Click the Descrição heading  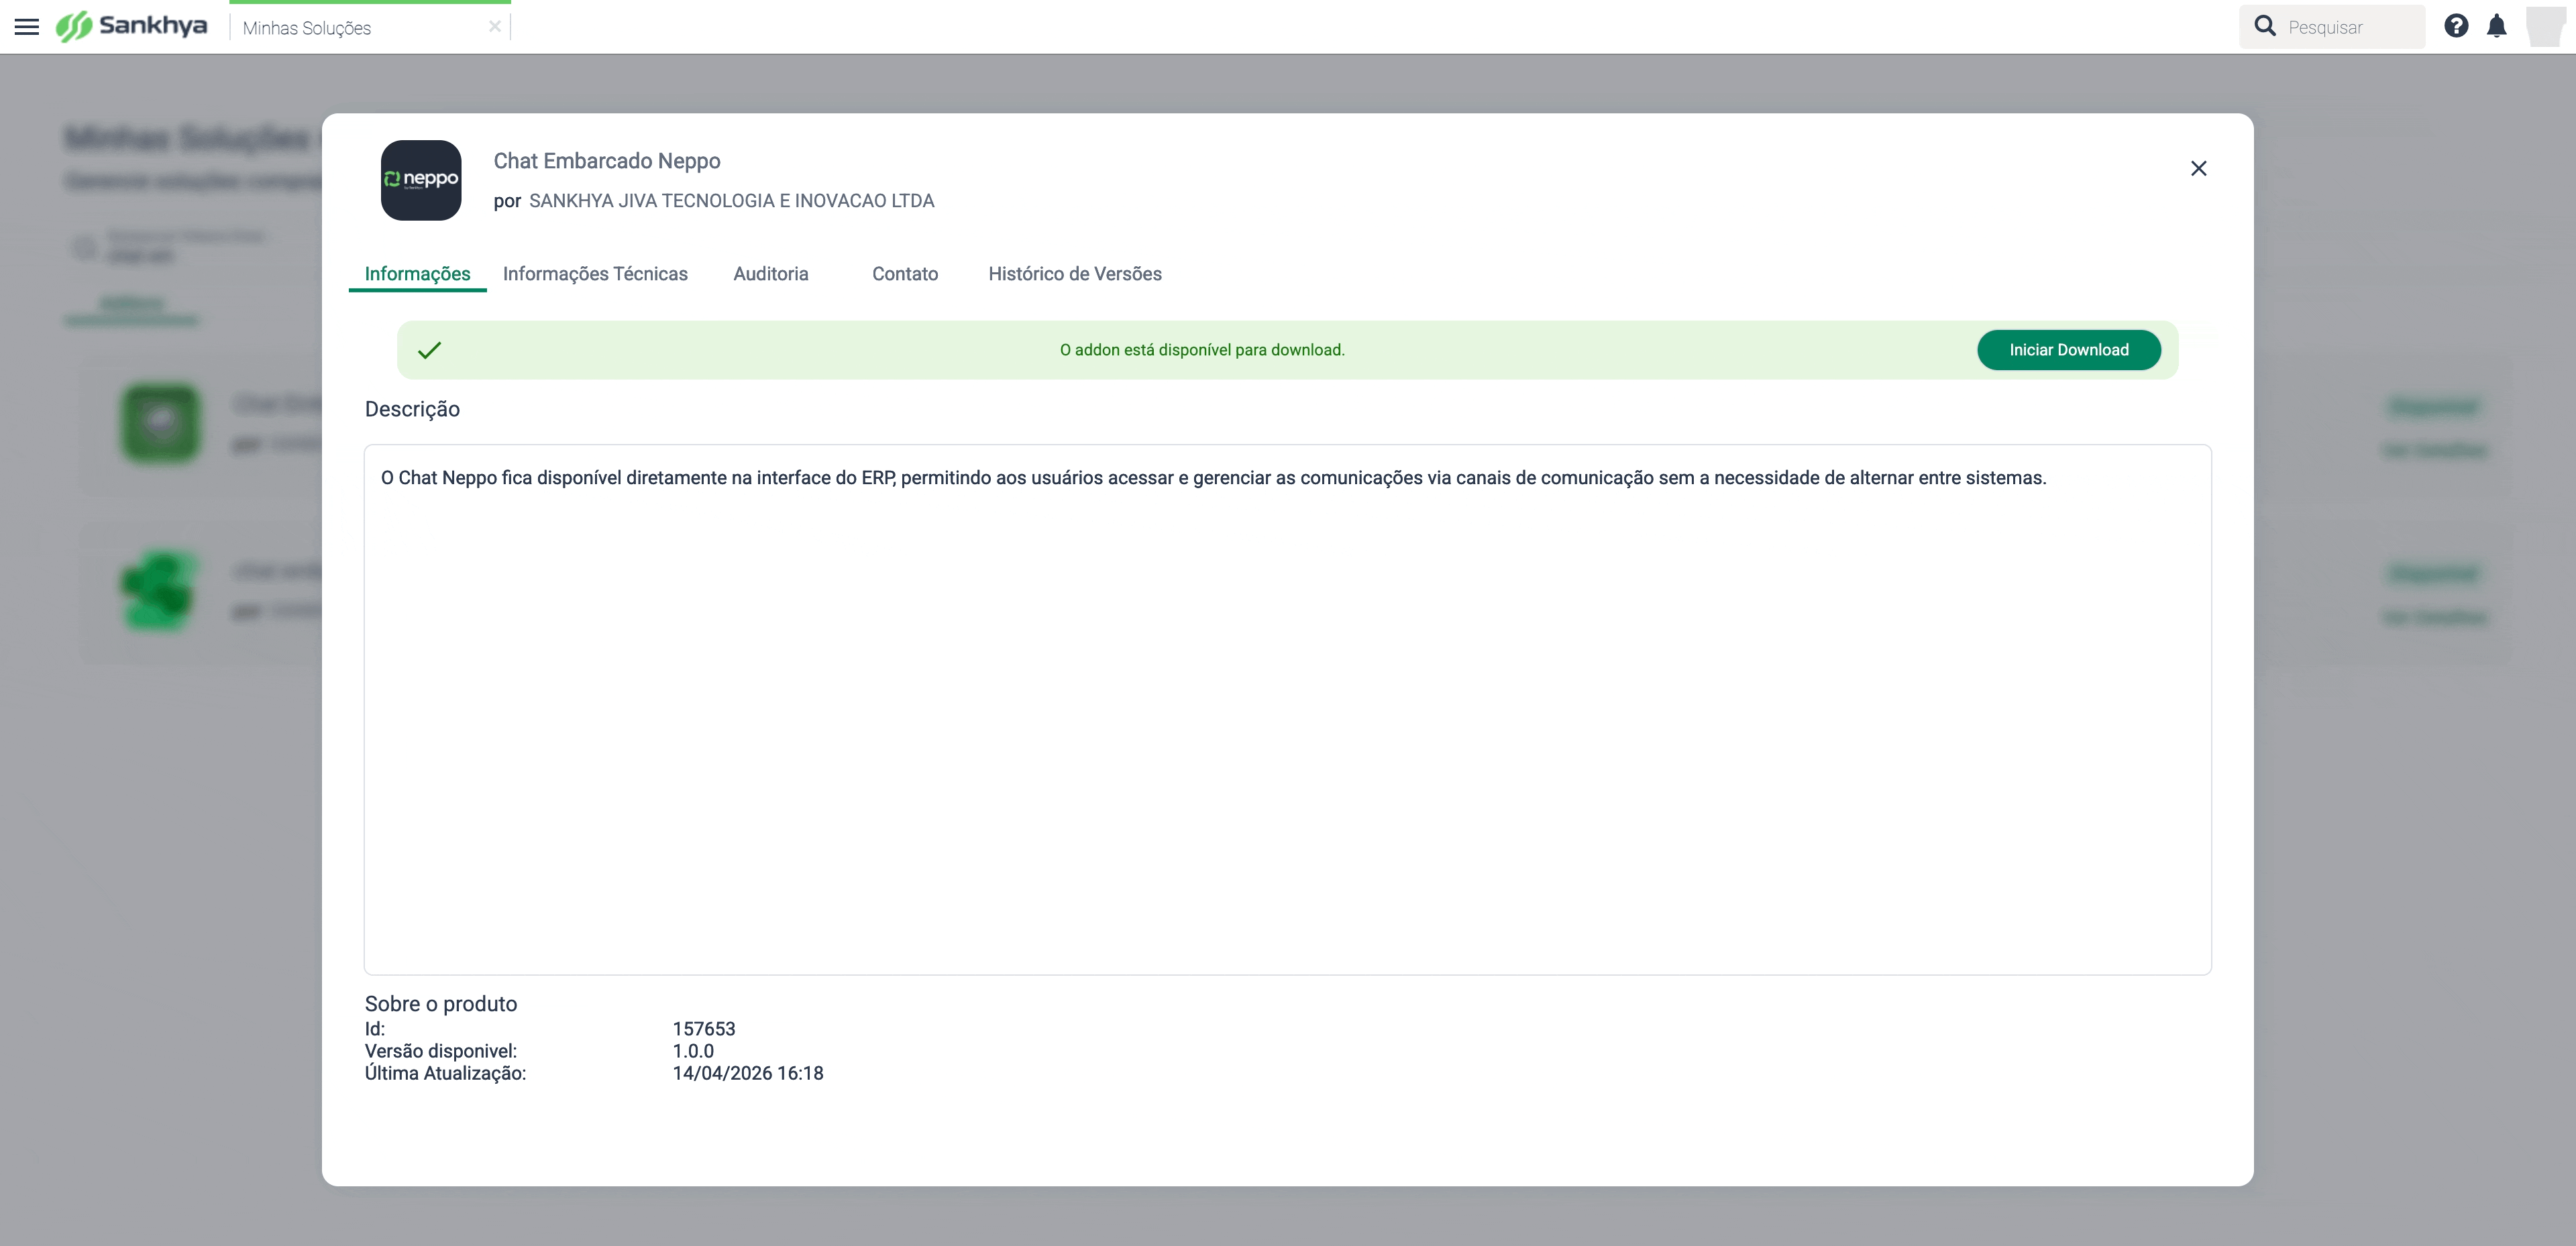(412, 409)
